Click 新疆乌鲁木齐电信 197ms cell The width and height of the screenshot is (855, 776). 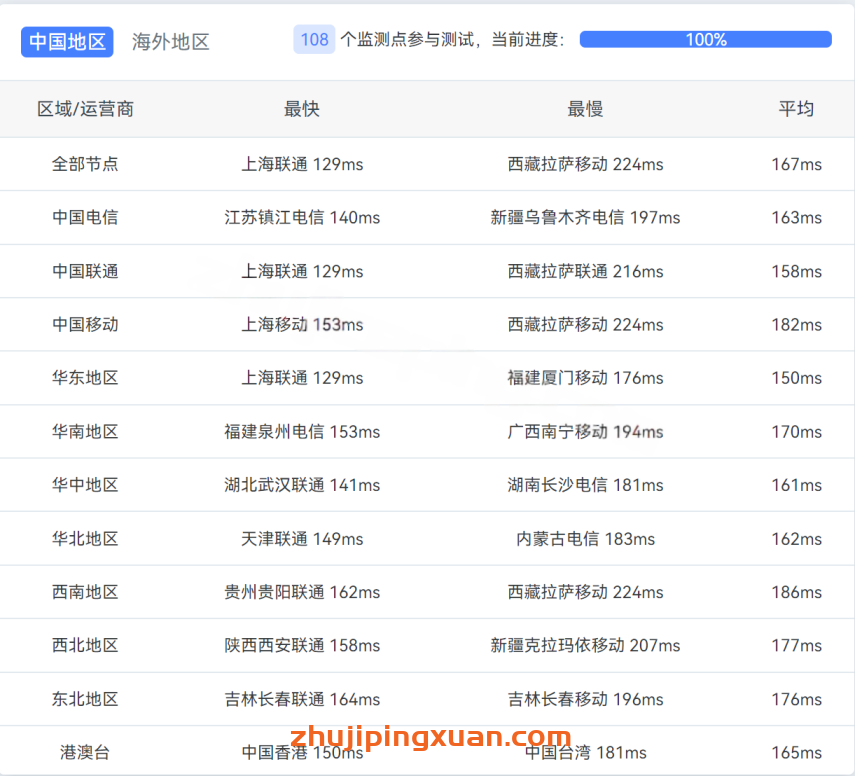(x=585, y=218)
